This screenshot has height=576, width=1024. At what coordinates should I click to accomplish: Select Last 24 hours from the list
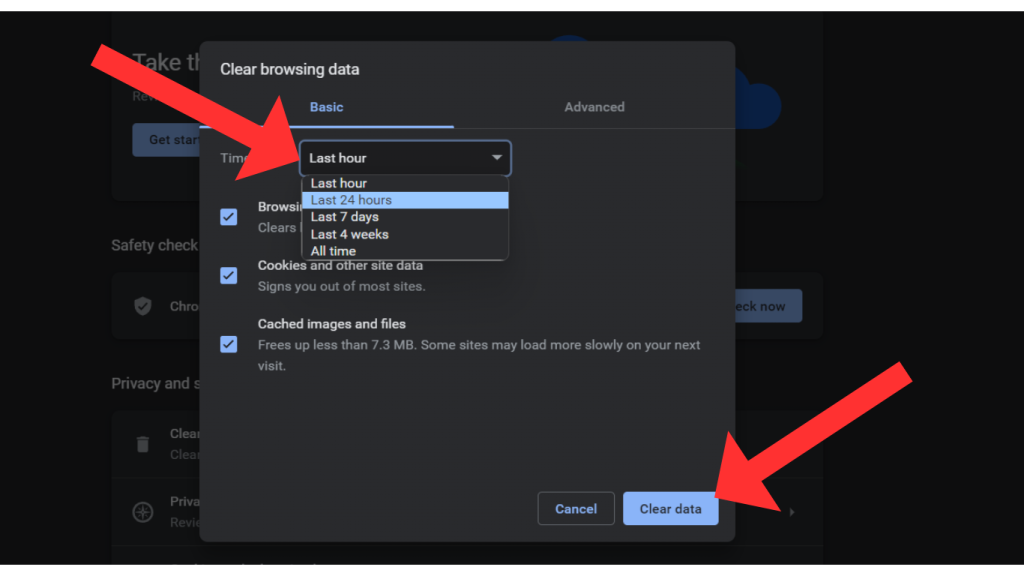[351, 200]
